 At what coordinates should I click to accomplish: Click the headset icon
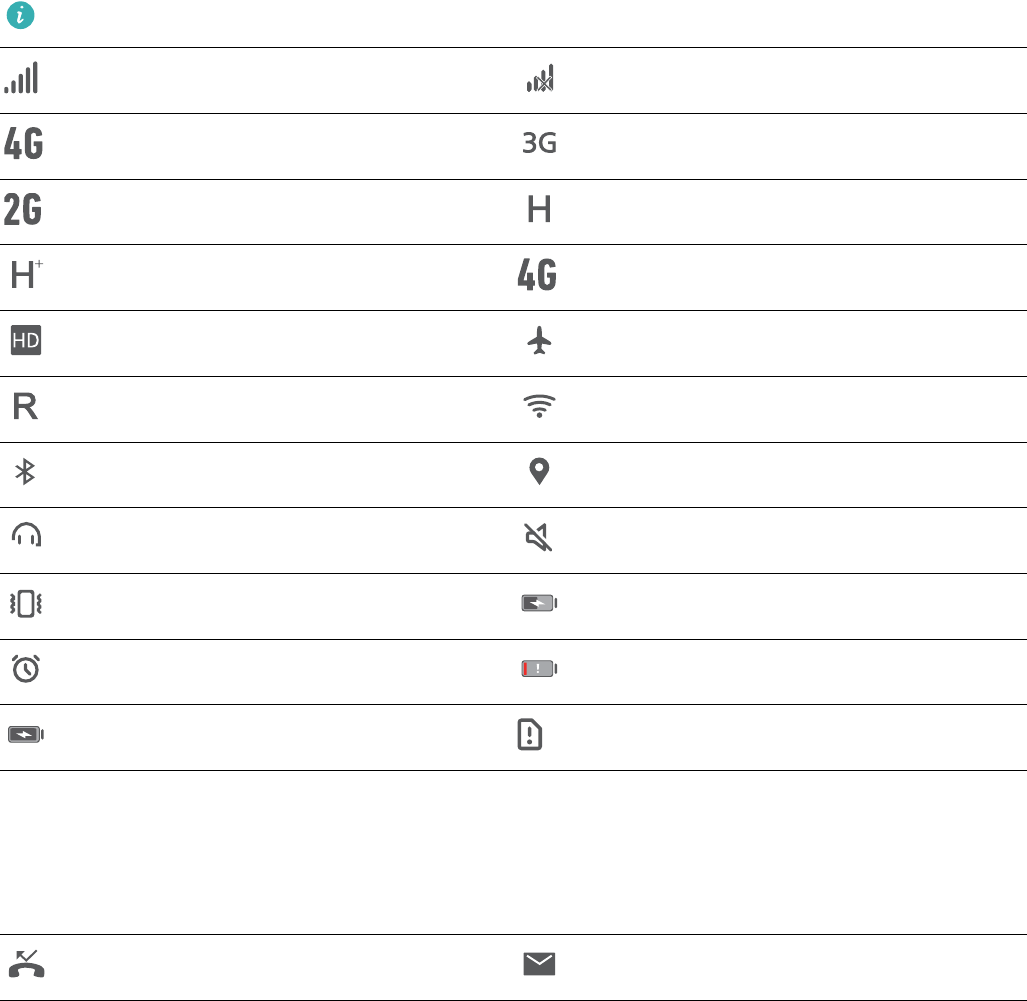(x=26, y=535)
